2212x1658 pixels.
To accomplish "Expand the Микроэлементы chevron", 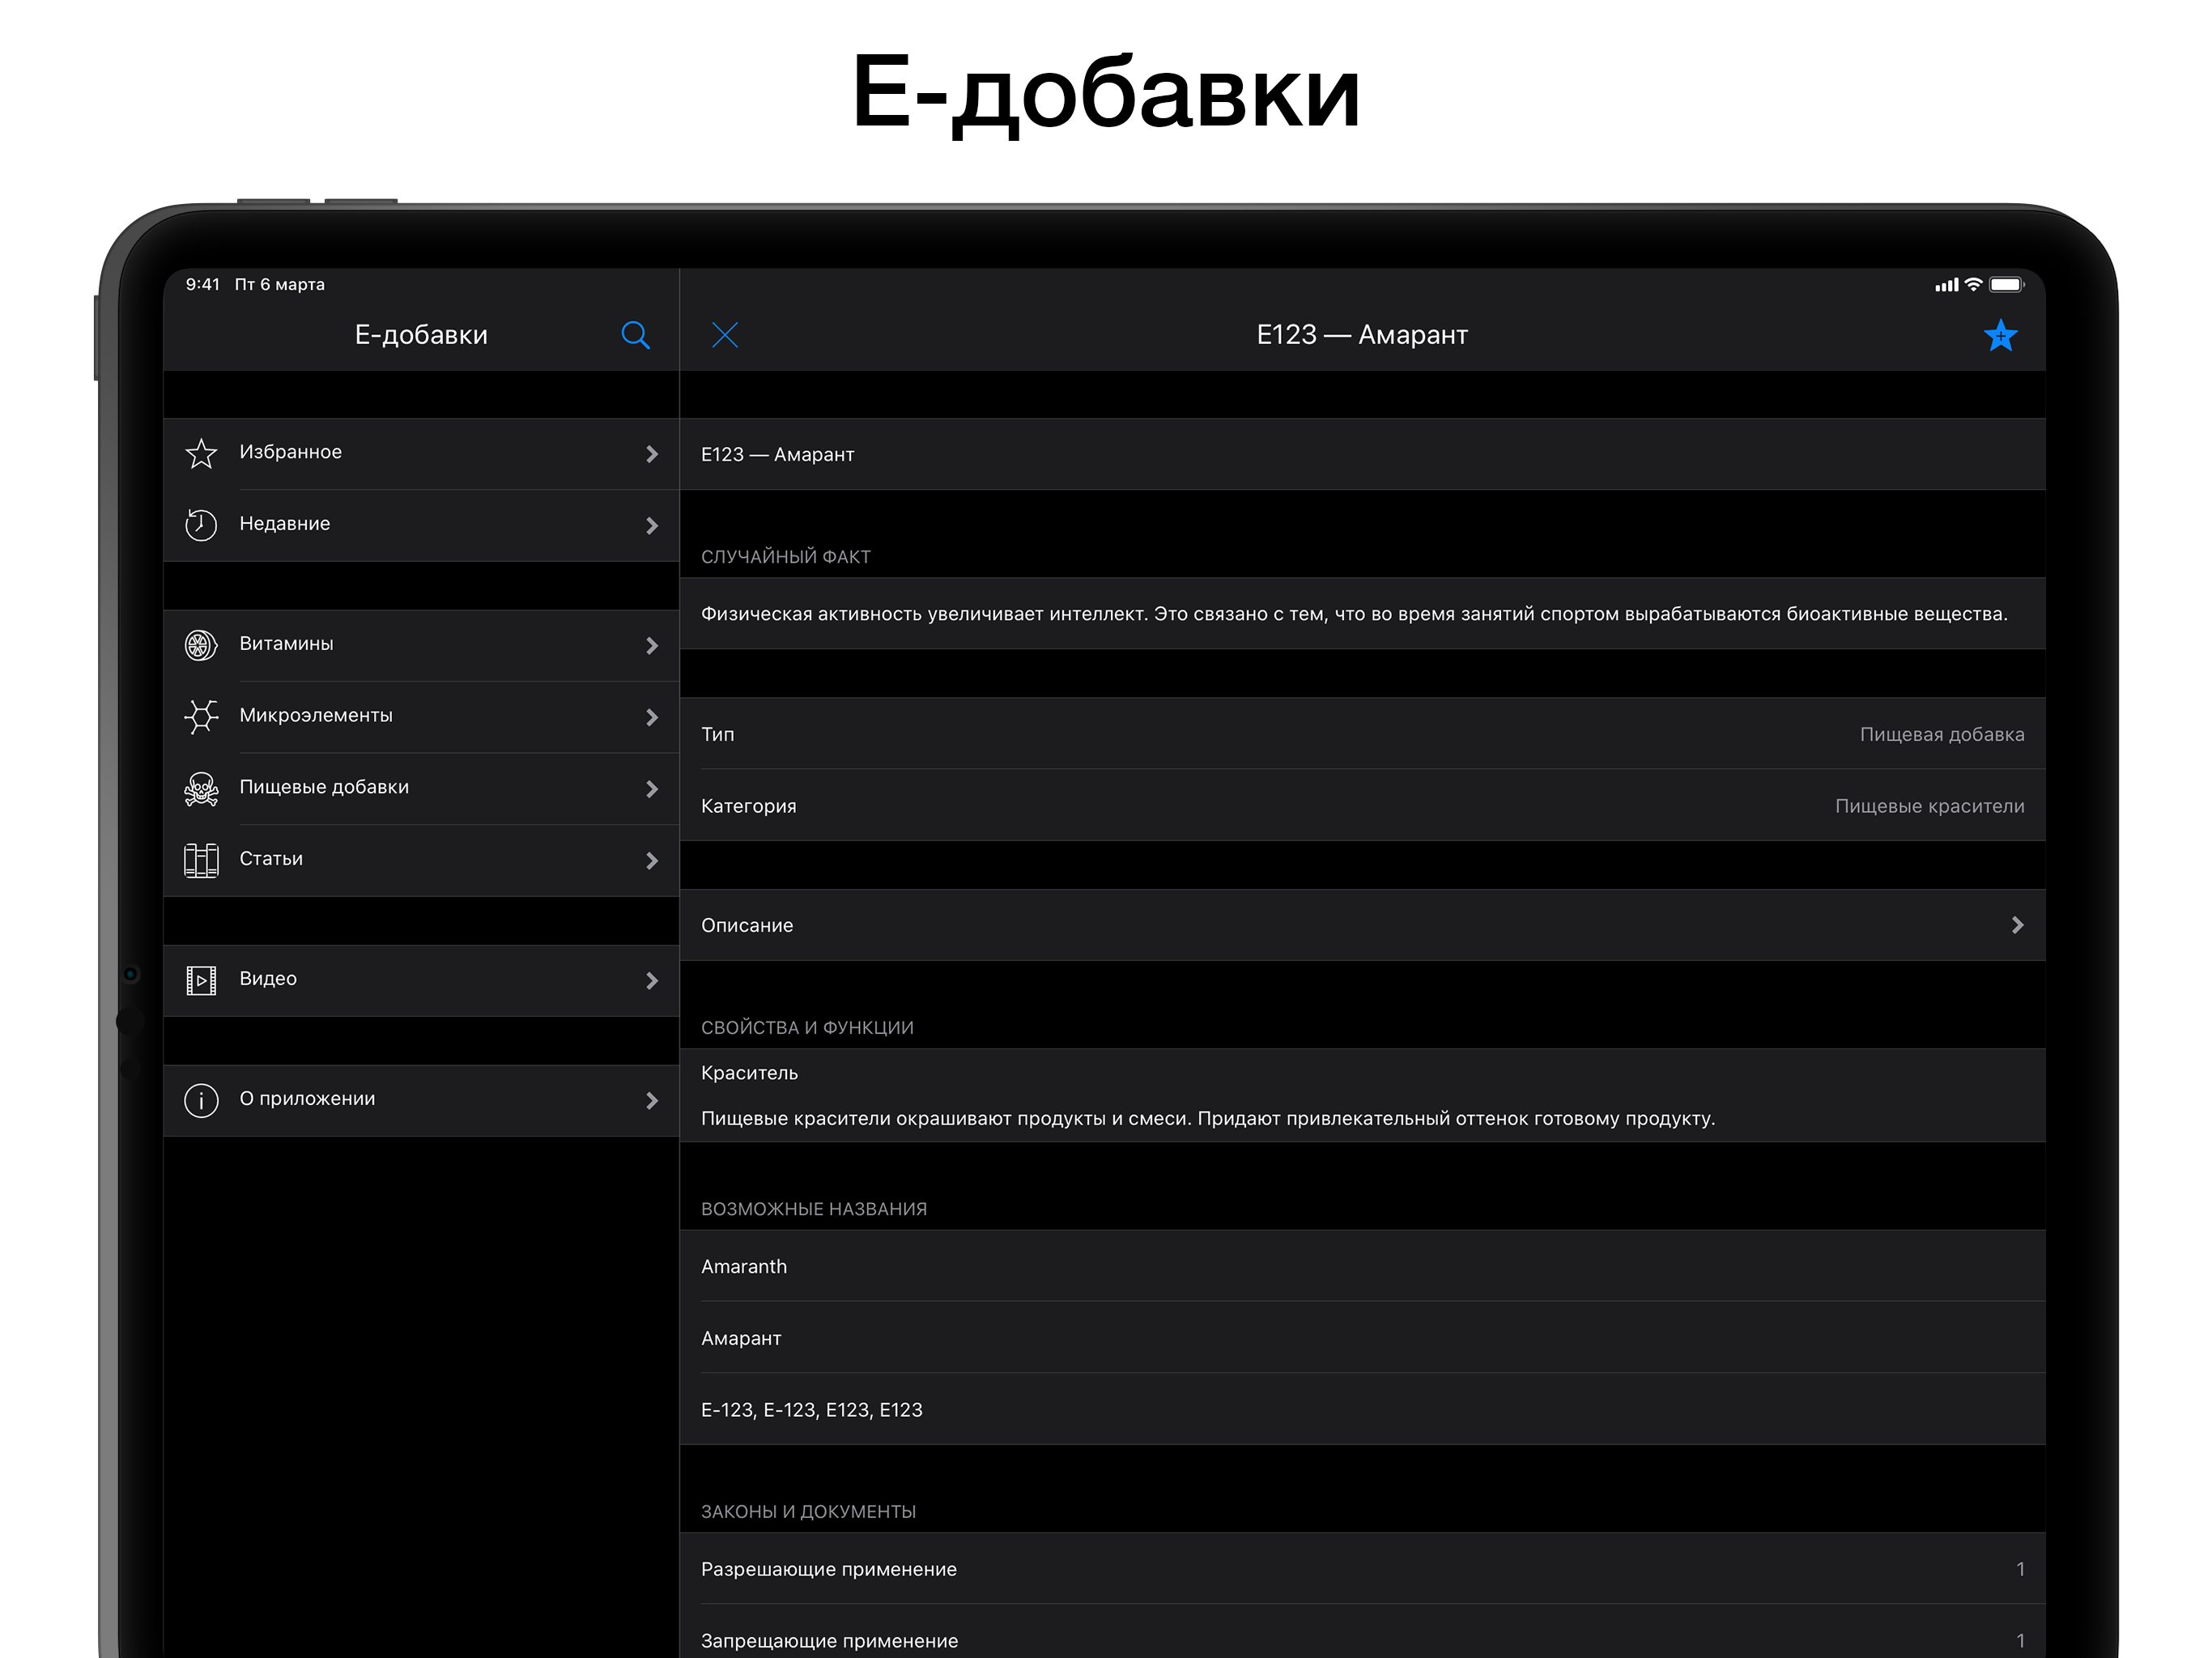I will point(652,718).
